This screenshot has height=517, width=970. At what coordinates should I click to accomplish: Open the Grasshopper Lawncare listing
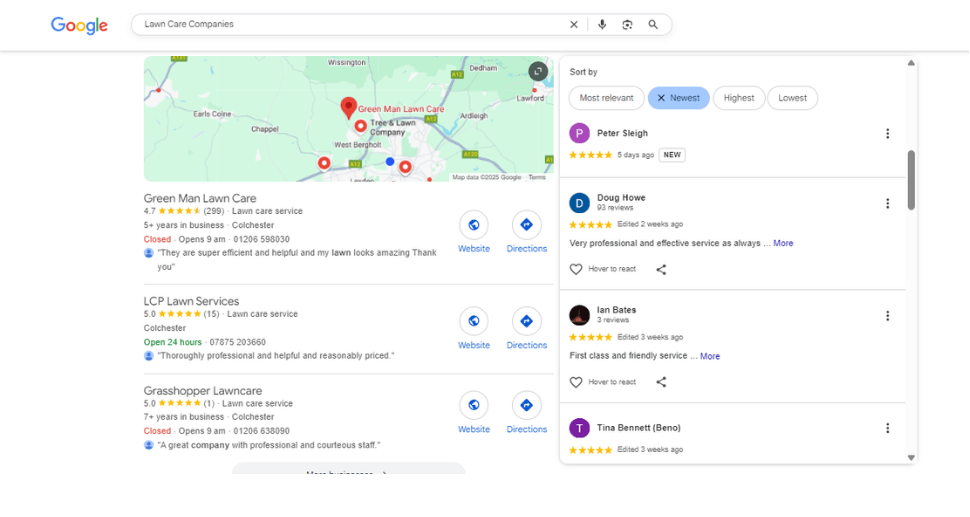point(203,391)
